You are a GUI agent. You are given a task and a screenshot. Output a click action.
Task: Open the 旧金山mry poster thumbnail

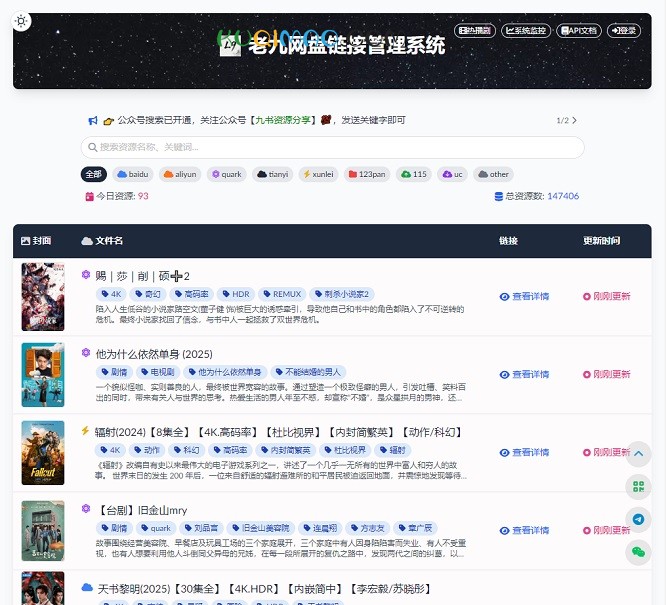pyautogui.click(x=43, y=531)
